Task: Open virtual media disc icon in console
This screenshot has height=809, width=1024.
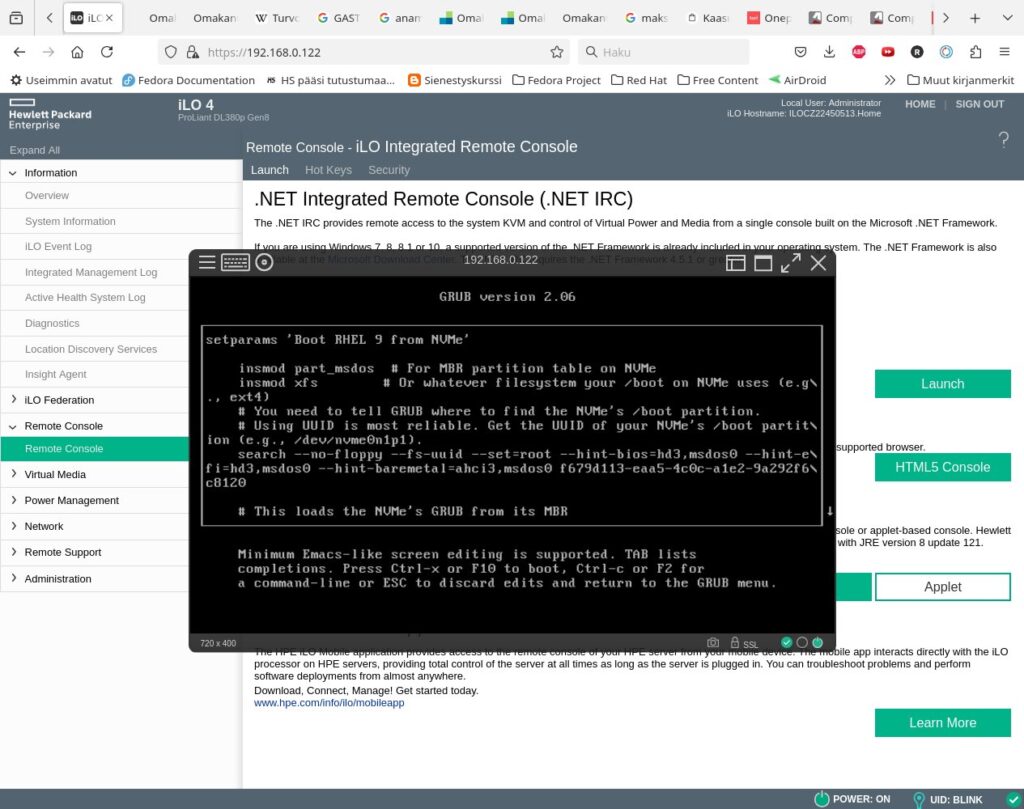Action: click(x=264, y=262)
